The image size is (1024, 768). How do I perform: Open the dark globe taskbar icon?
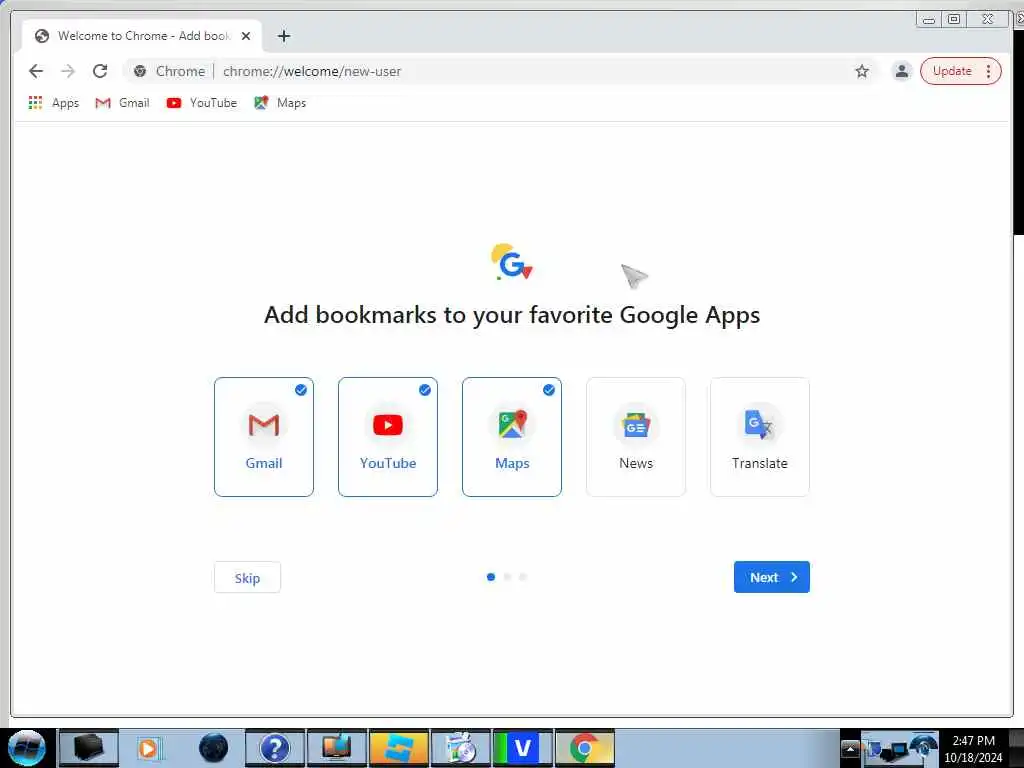[214, 748]
